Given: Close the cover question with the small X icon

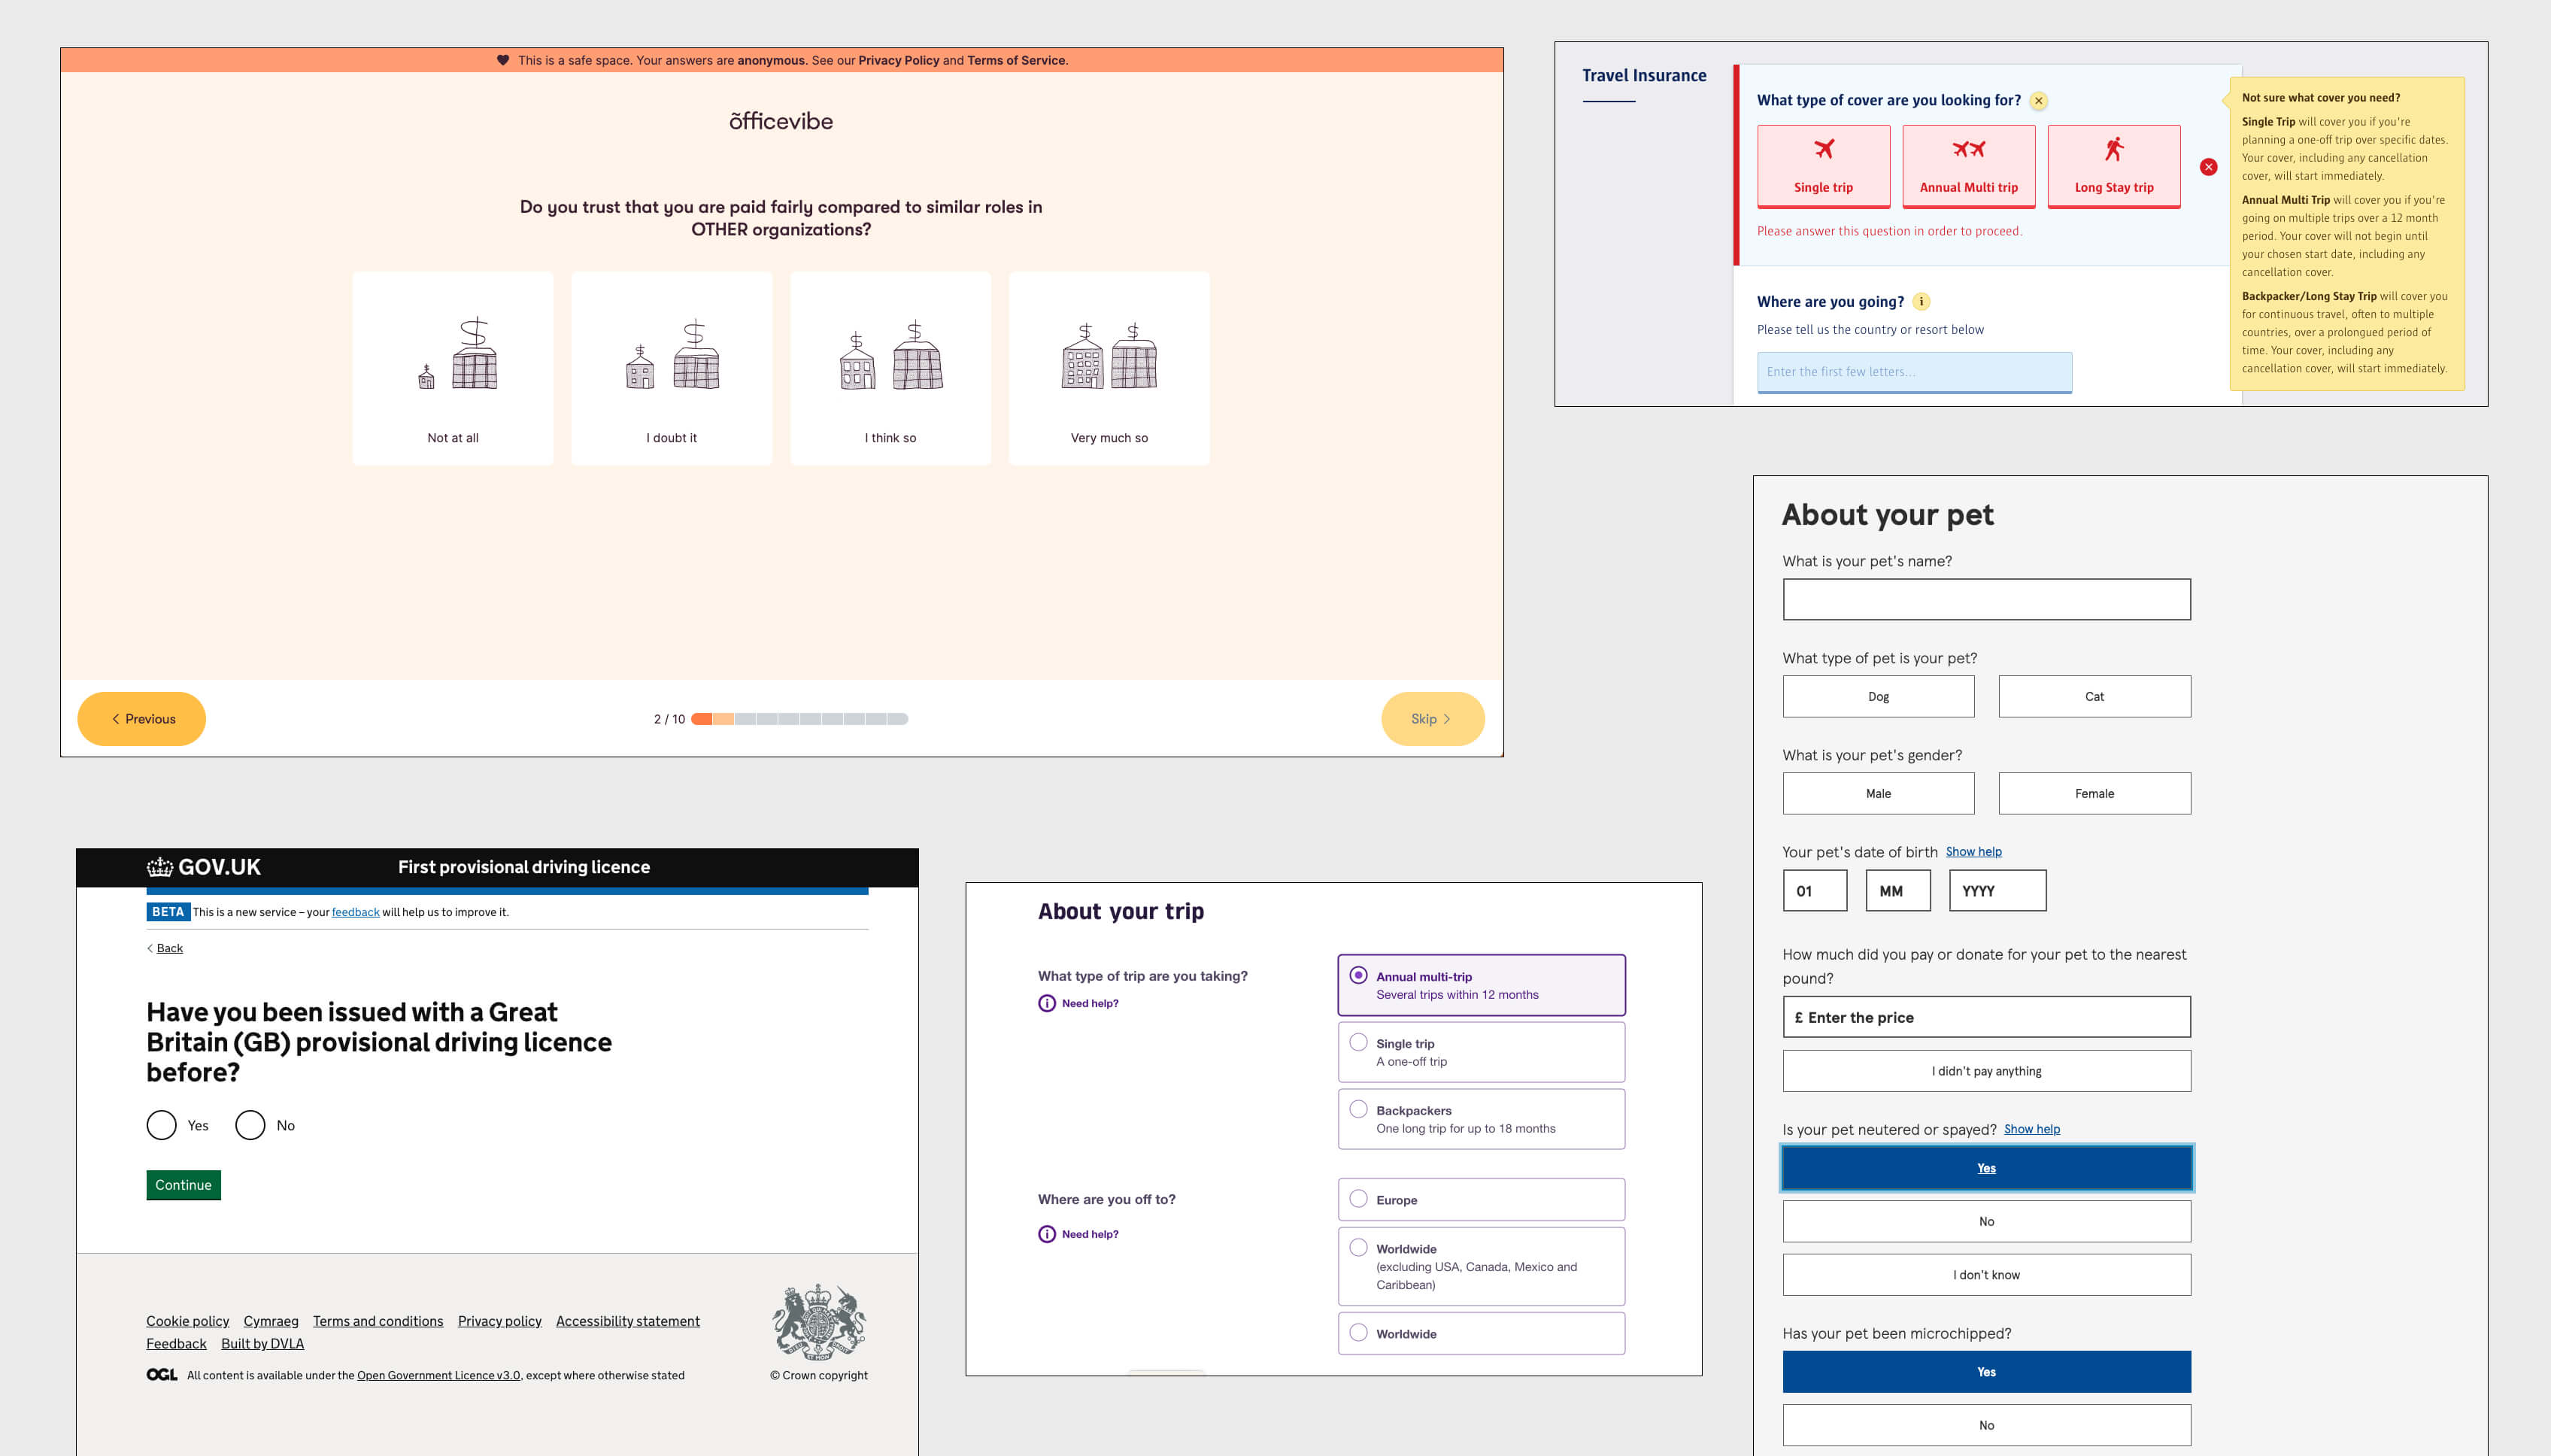Looking at the screenshot, I should click(2039, 101).
